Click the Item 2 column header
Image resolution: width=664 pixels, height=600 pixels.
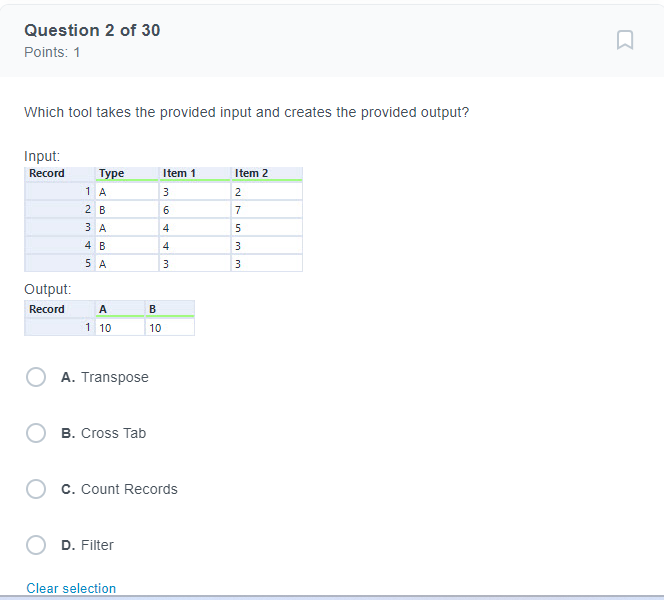tap(251, 173)
